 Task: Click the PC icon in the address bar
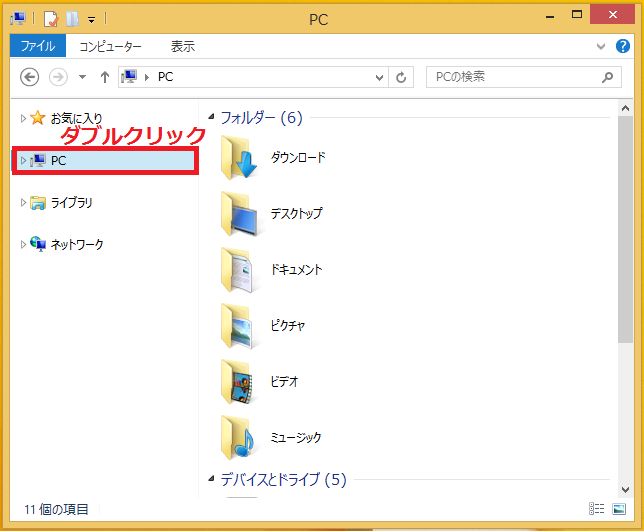coord(129,77)
